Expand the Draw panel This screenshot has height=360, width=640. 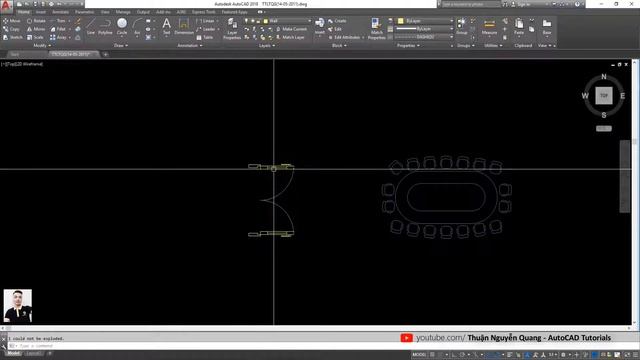click(121, 46)
